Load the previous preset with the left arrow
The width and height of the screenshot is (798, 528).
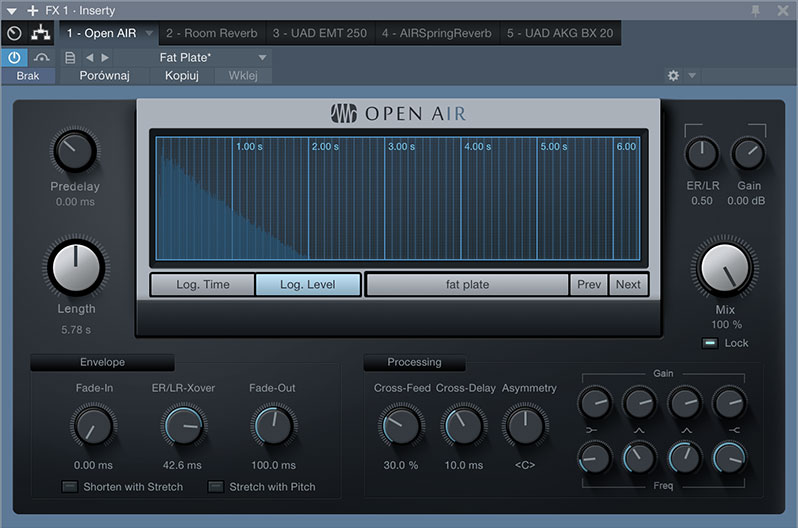[x=90, y=58]
